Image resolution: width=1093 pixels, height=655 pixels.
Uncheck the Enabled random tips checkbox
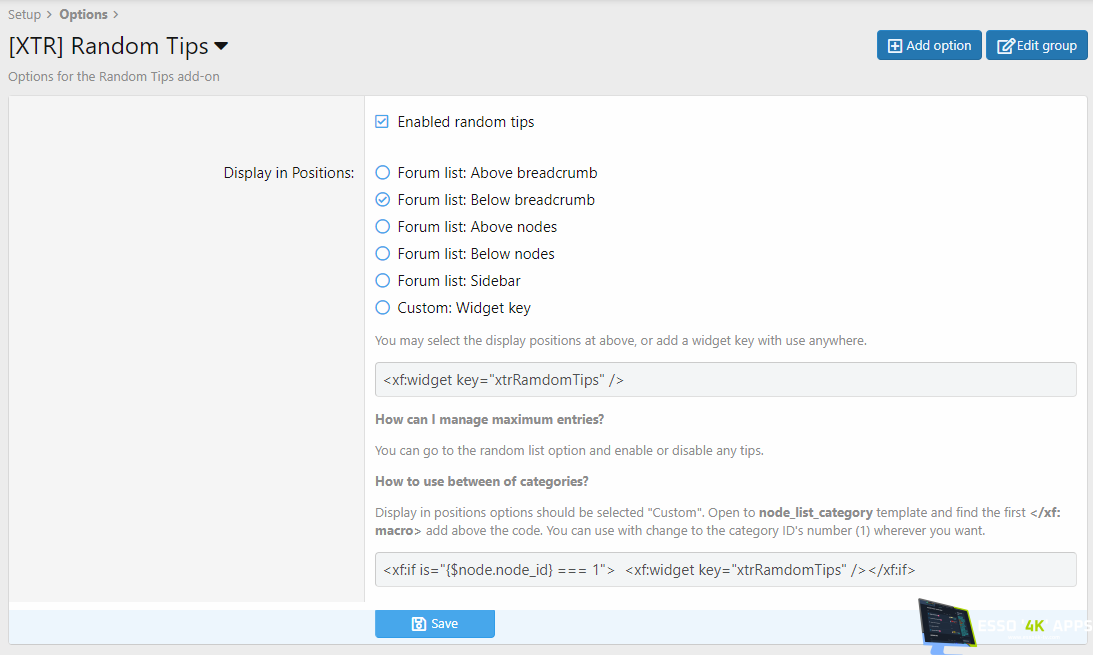coord(382,122)
